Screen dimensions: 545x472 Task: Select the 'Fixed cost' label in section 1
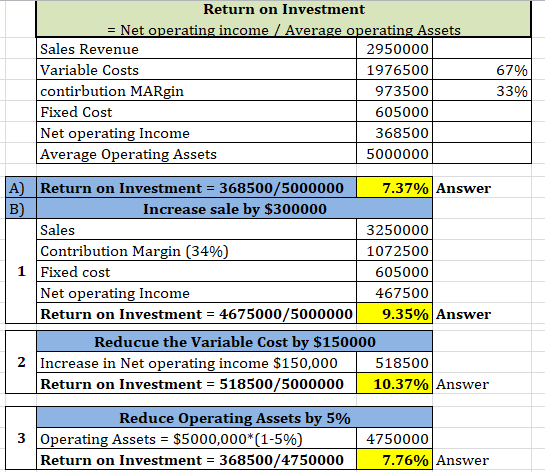(x=196, y=271)
